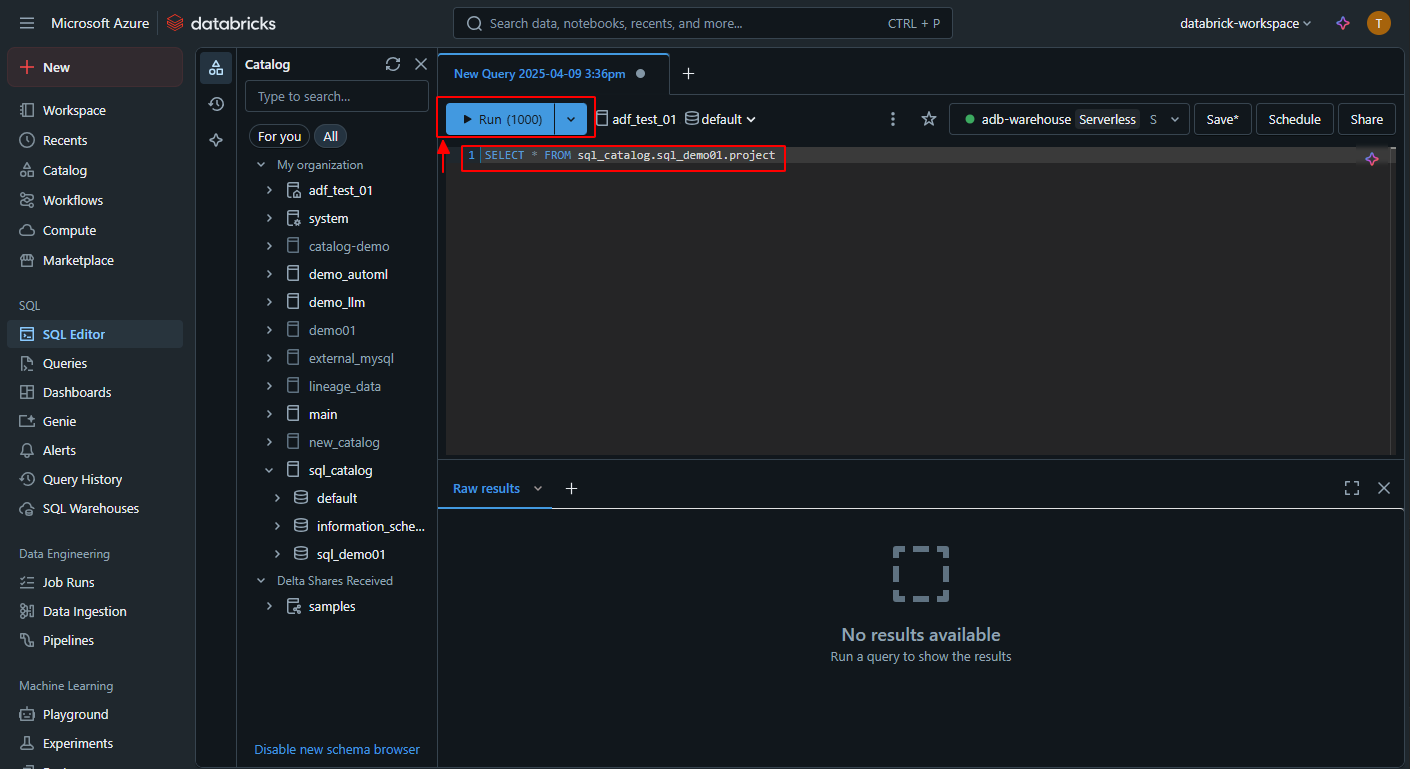Click the Databricks logo
The width and height of the screenshot is (1410, 769).
pos(221,23)
